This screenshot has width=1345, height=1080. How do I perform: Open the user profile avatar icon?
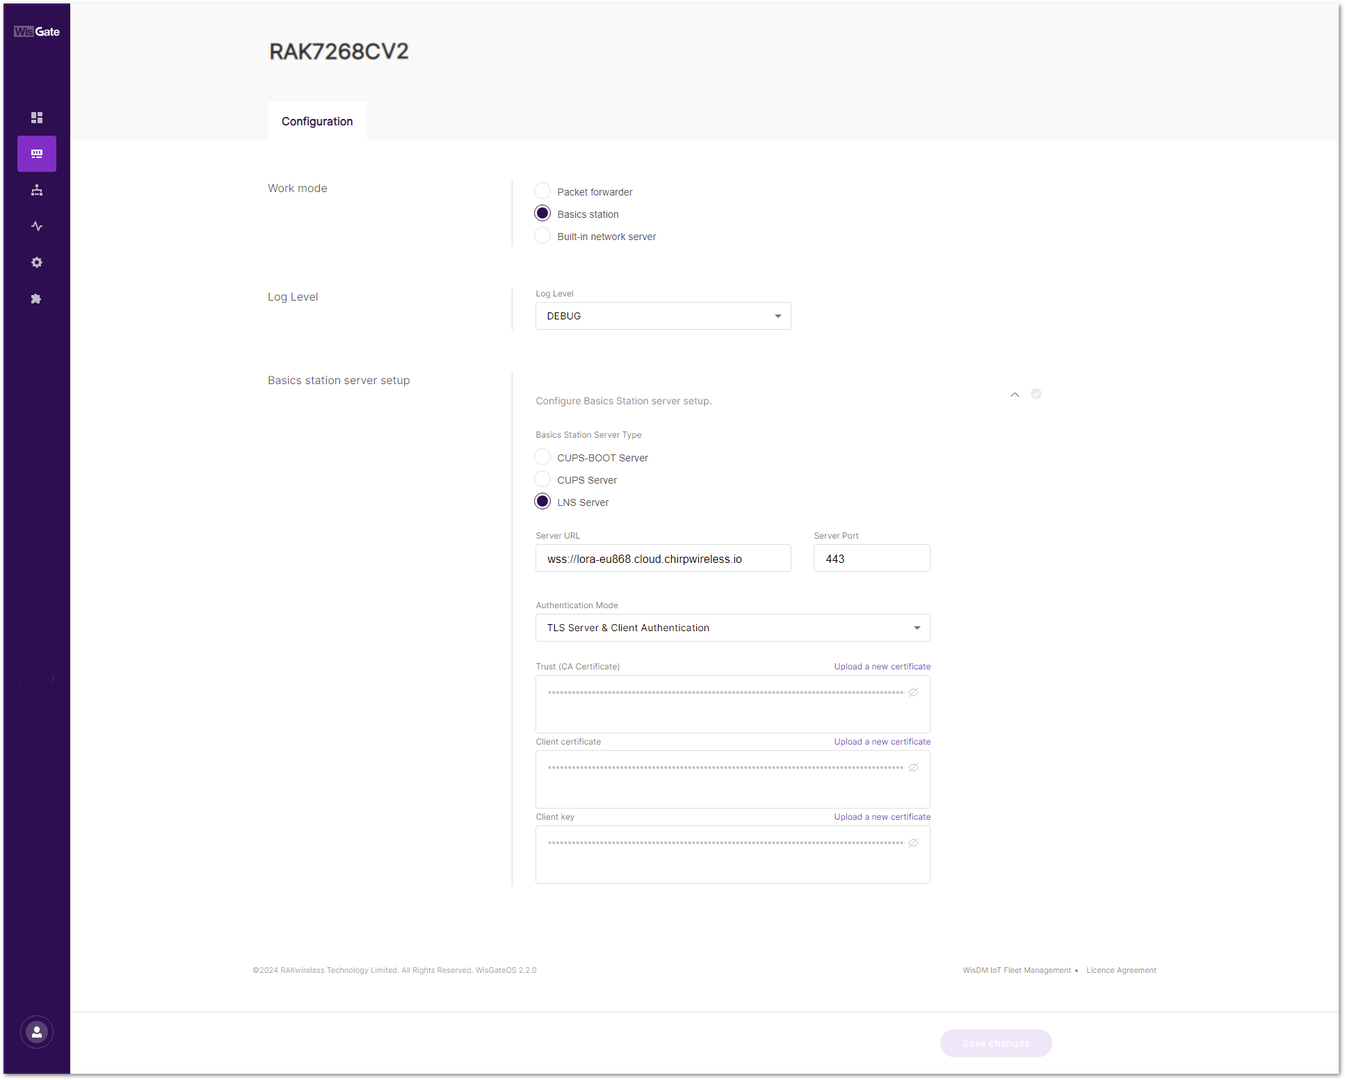pyautogui.click(x=37, y=1032)
